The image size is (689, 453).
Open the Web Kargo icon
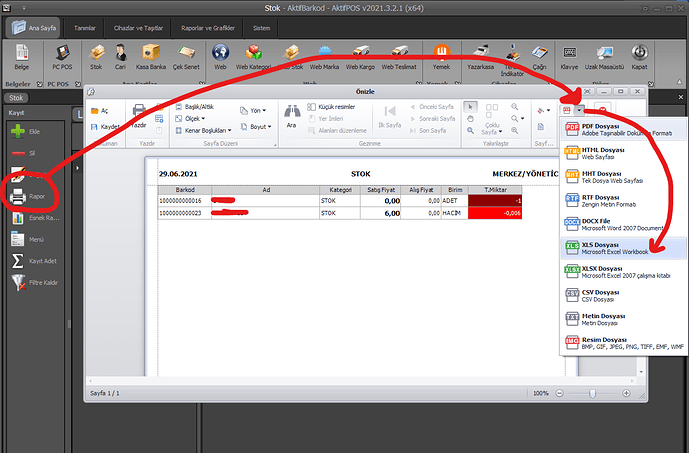[x=360, y=57]
